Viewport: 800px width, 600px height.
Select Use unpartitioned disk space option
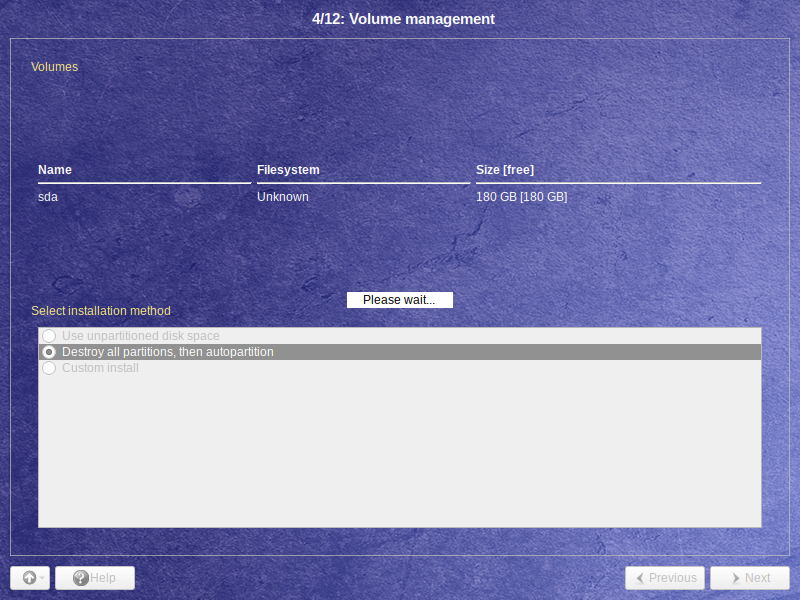tap(399, 336)
